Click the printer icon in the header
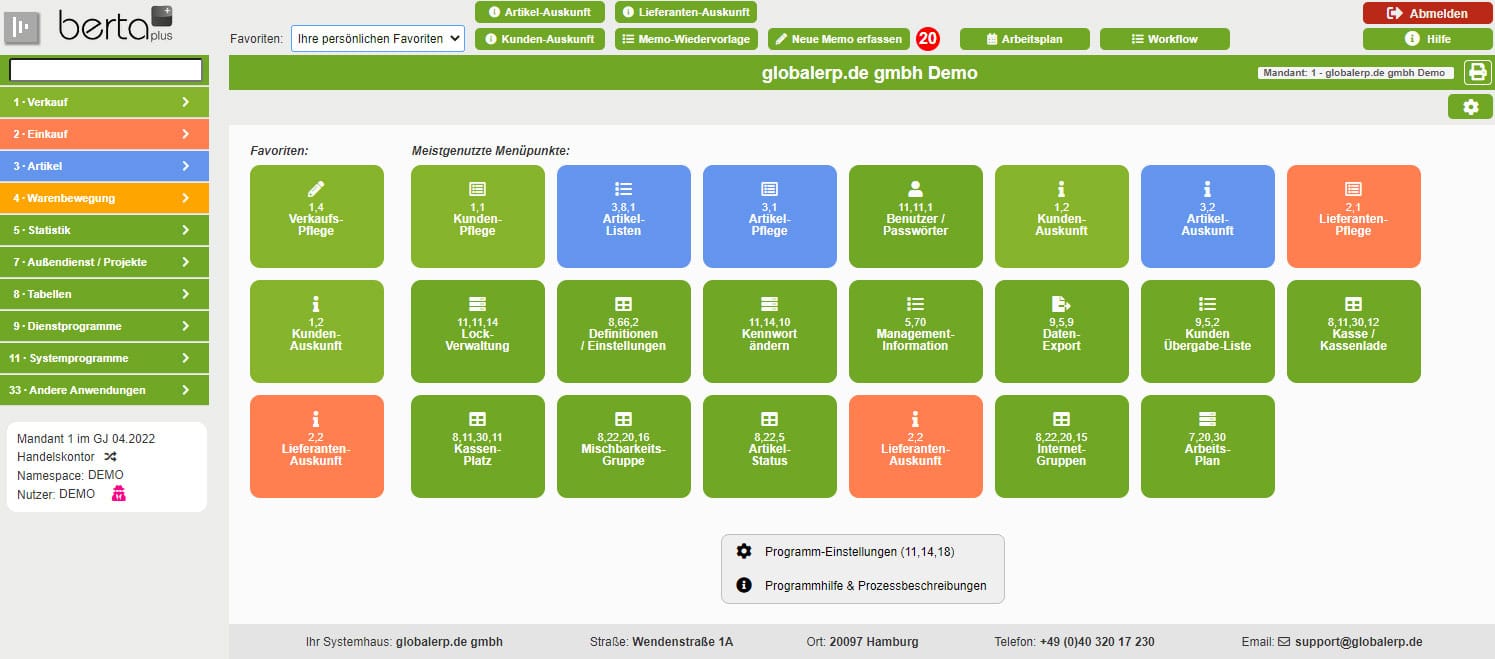The width and height of the screenshot is (1495, 659). [1477, 73]
